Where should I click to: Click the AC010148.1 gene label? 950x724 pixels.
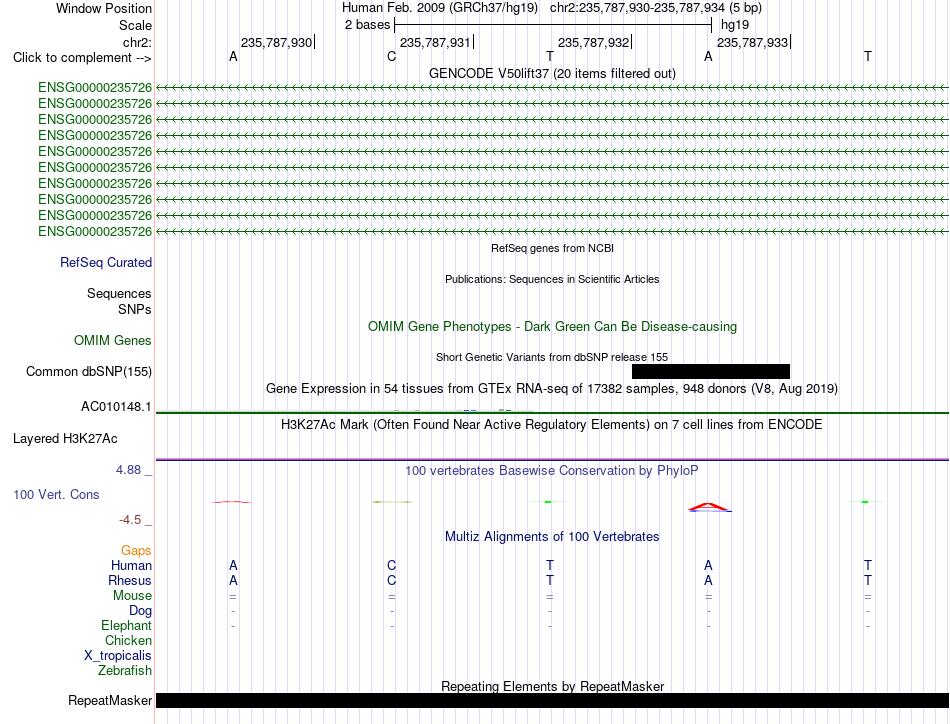point(116,407)
